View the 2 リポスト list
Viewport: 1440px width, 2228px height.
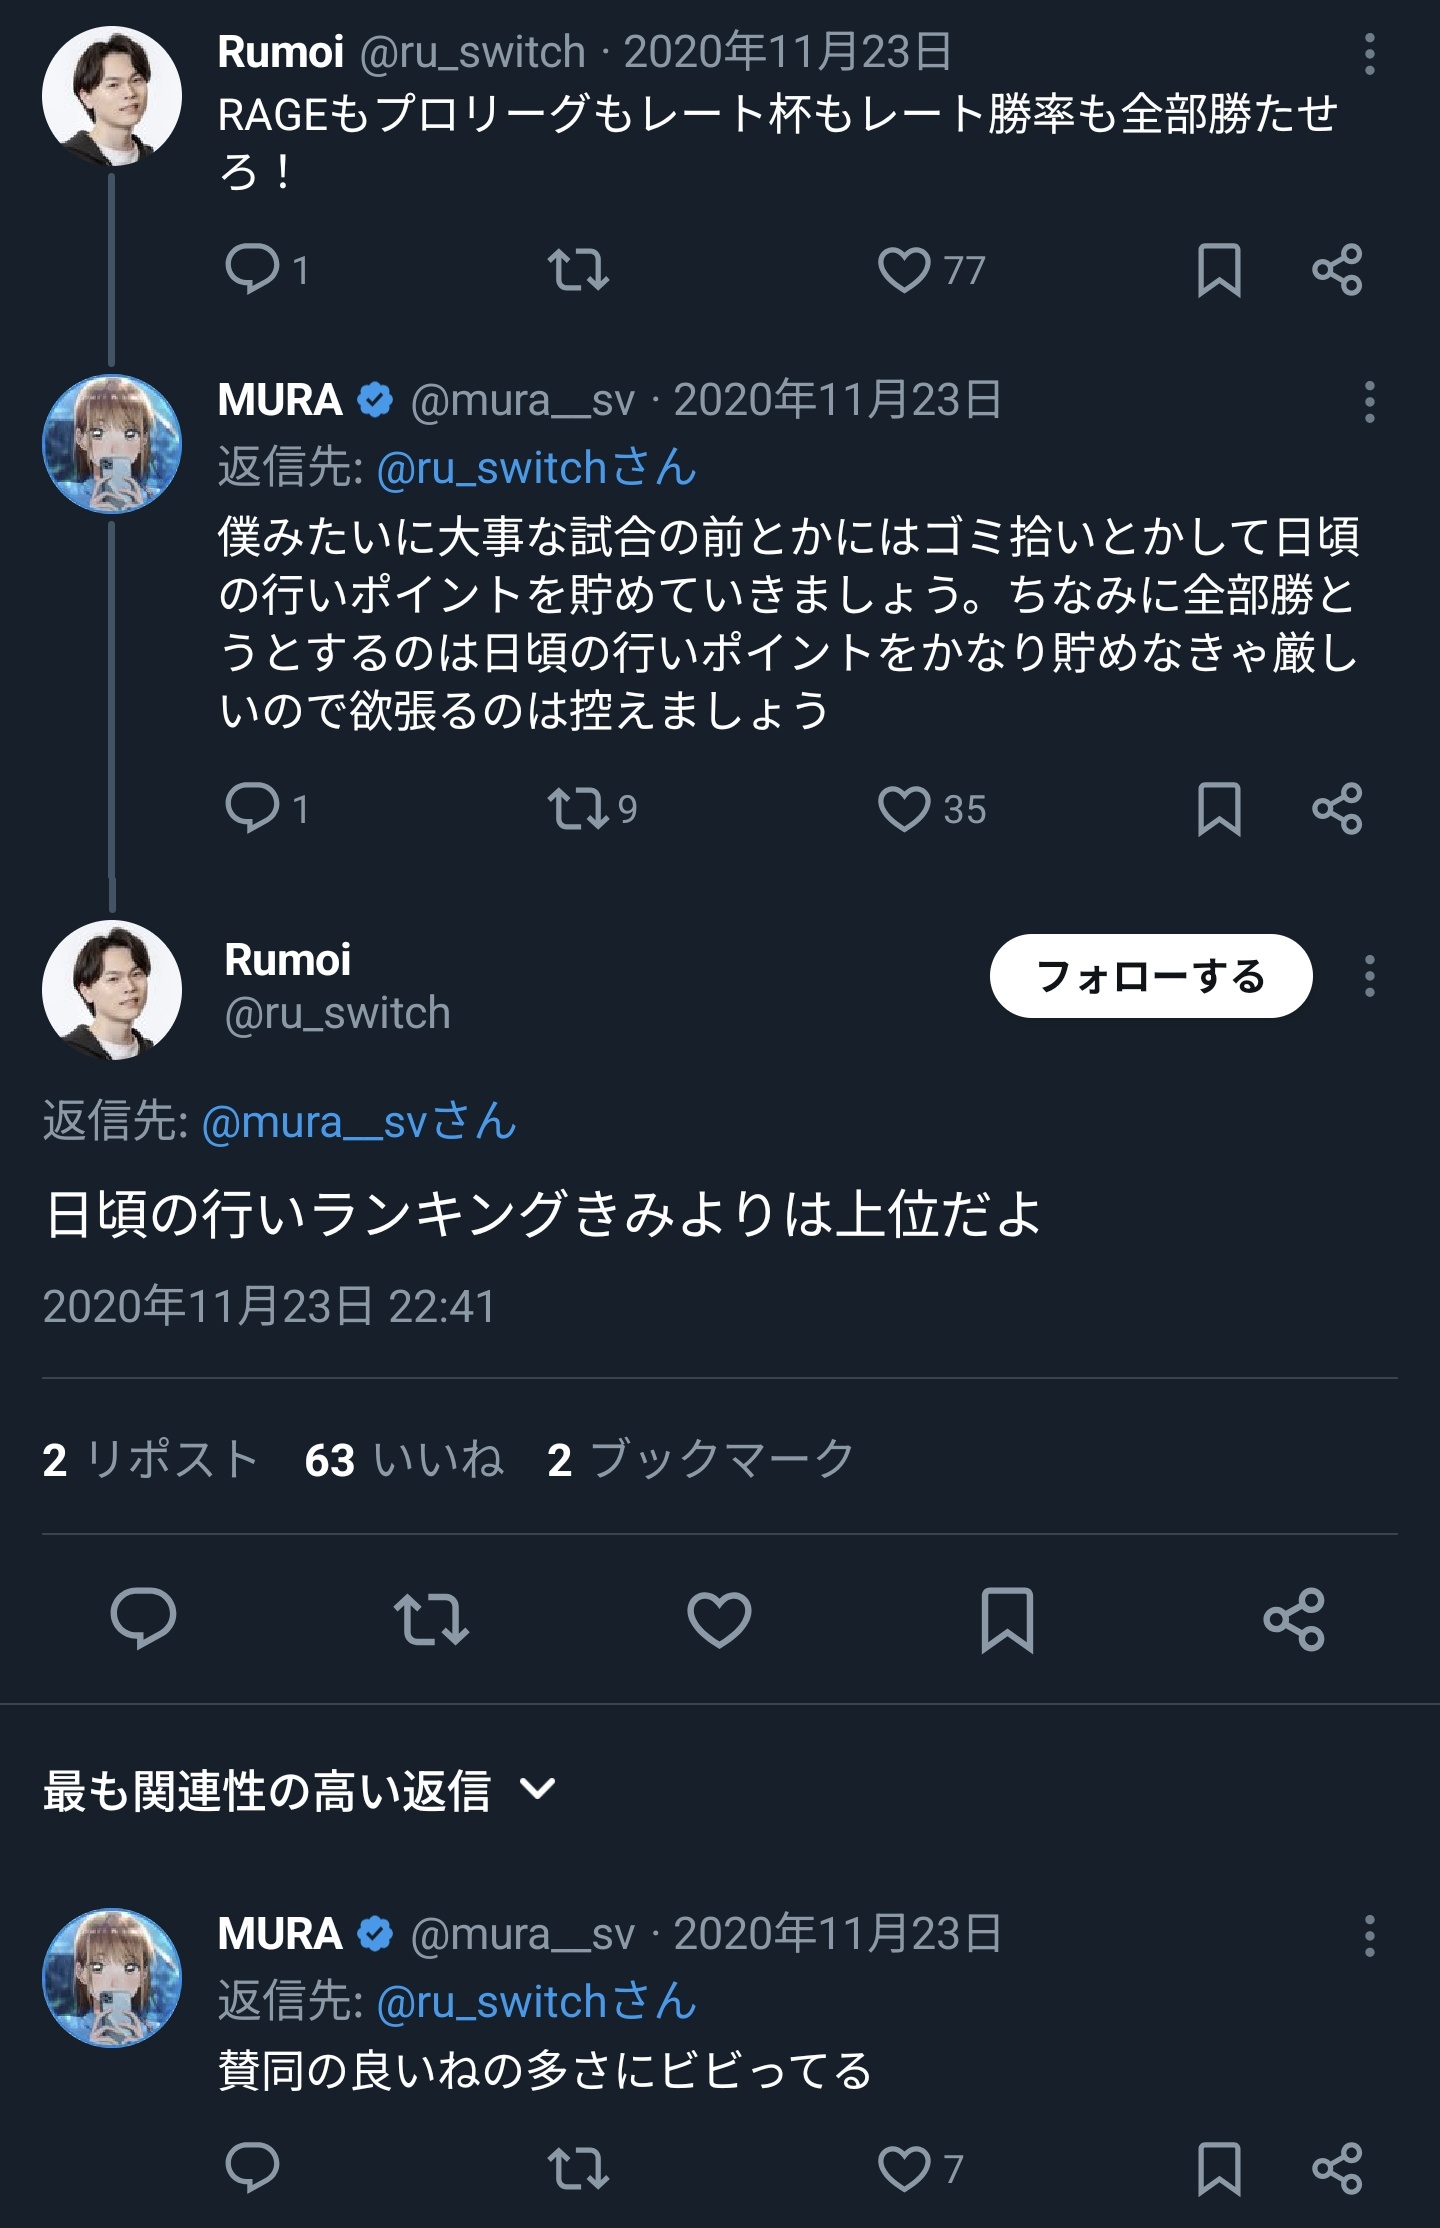(x=150, y=1460)
